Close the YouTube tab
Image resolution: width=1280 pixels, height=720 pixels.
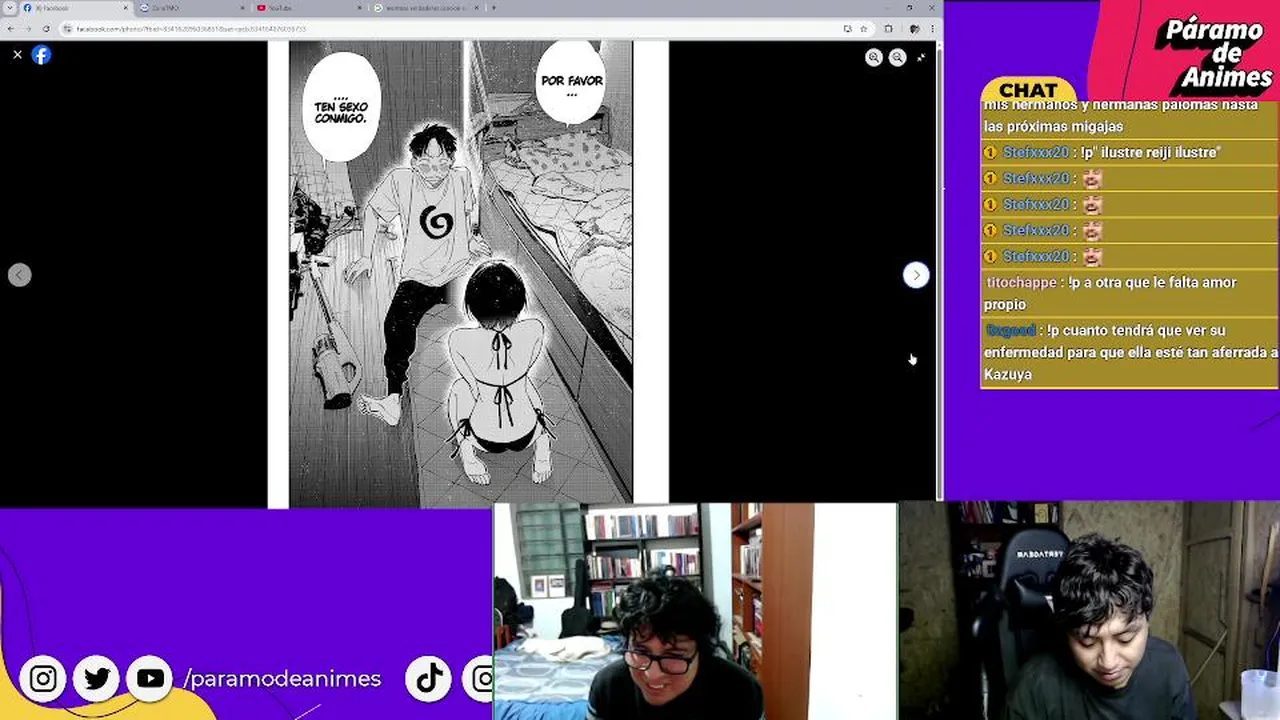pos(359,8)
